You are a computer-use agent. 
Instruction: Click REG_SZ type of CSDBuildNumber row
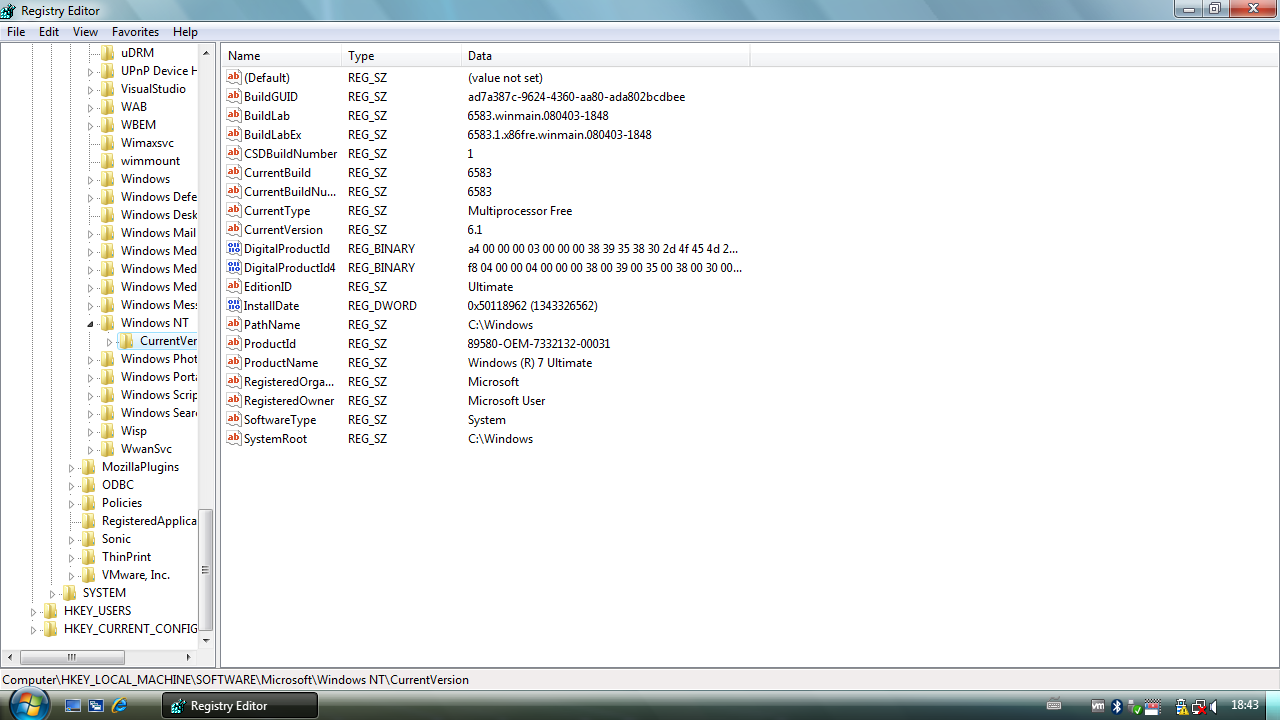click(367, 154)
